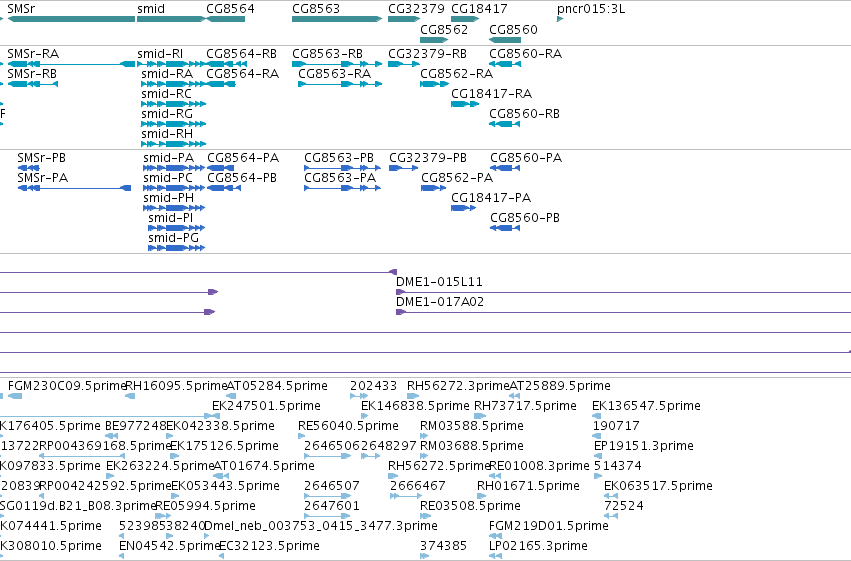Select protein smid-PA

click(169, 158)
